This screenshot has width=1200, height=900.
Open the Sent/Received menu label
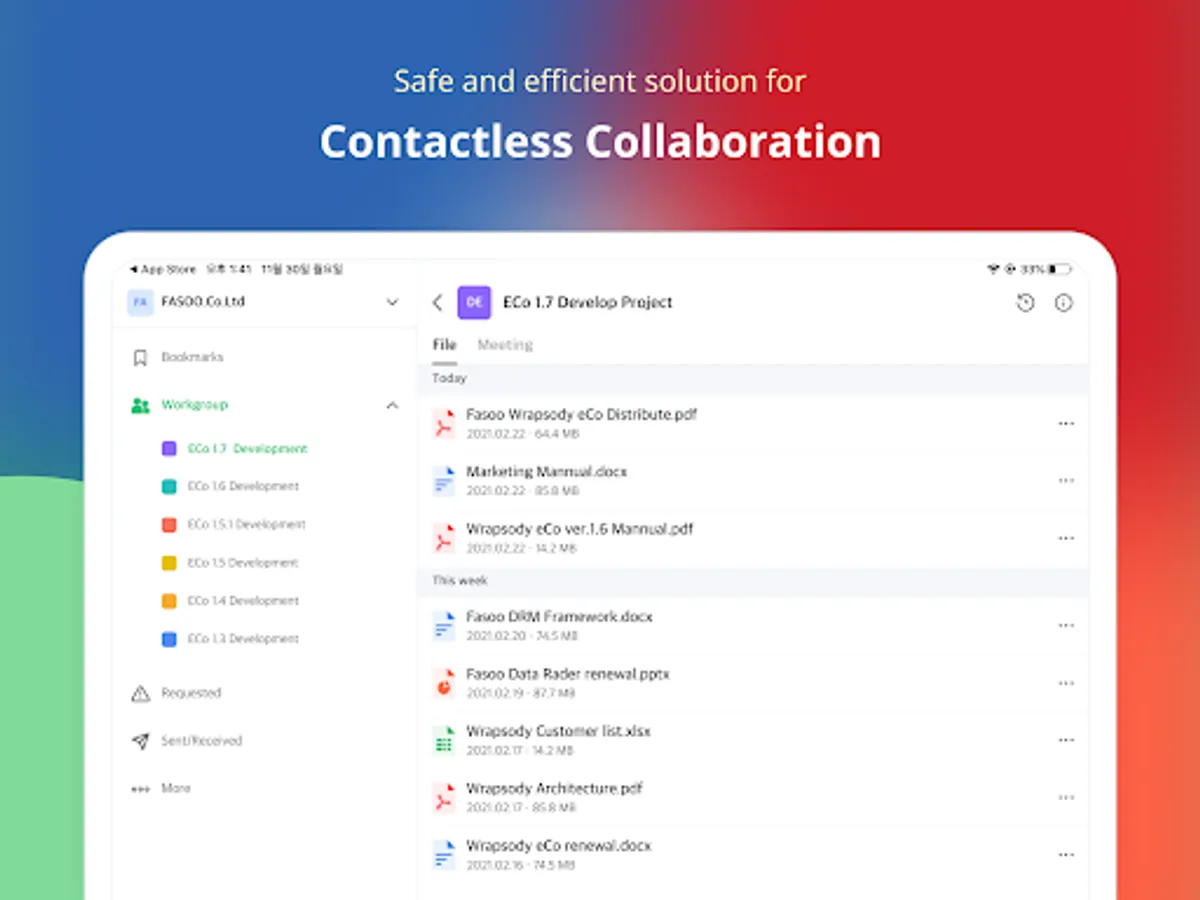click(x=202, y=741)
